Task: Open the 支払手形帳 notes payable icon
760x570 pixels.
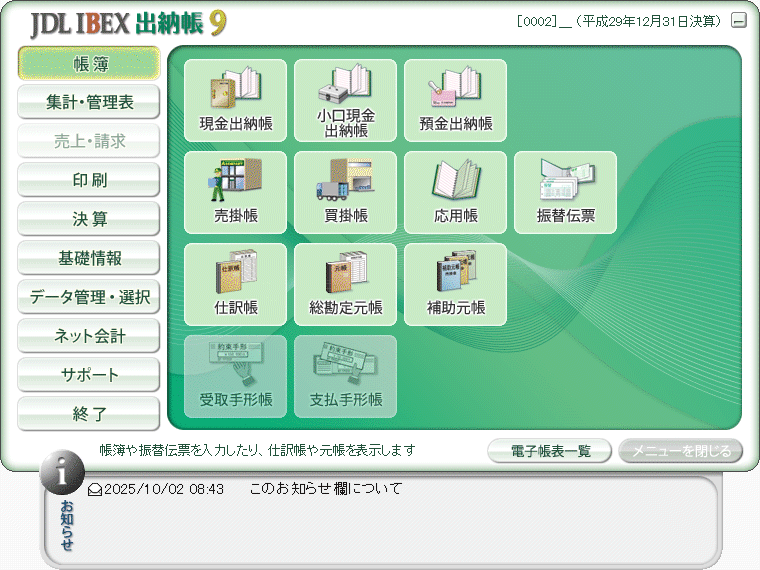Action: [346, 377]
